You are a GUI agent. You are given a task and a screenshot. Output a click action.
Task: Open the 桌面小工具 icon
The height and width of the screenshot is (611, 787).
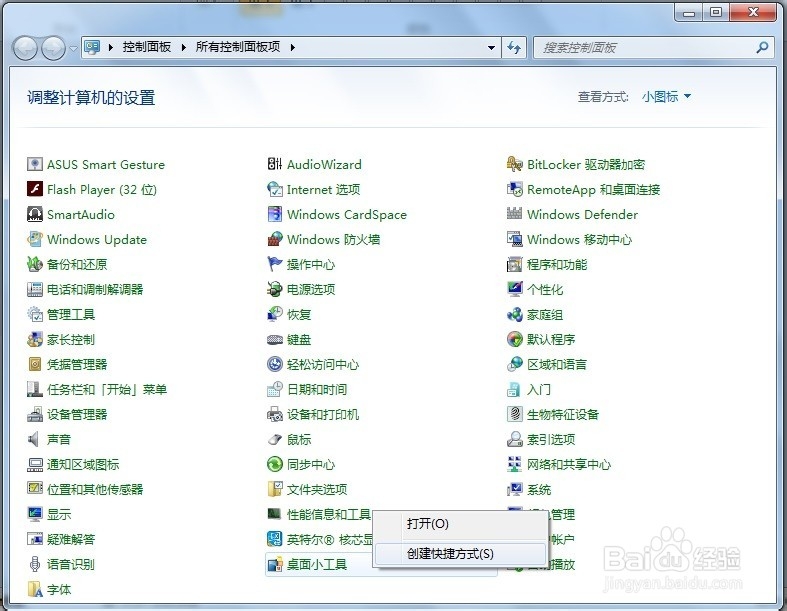click(x=275, y=564)
